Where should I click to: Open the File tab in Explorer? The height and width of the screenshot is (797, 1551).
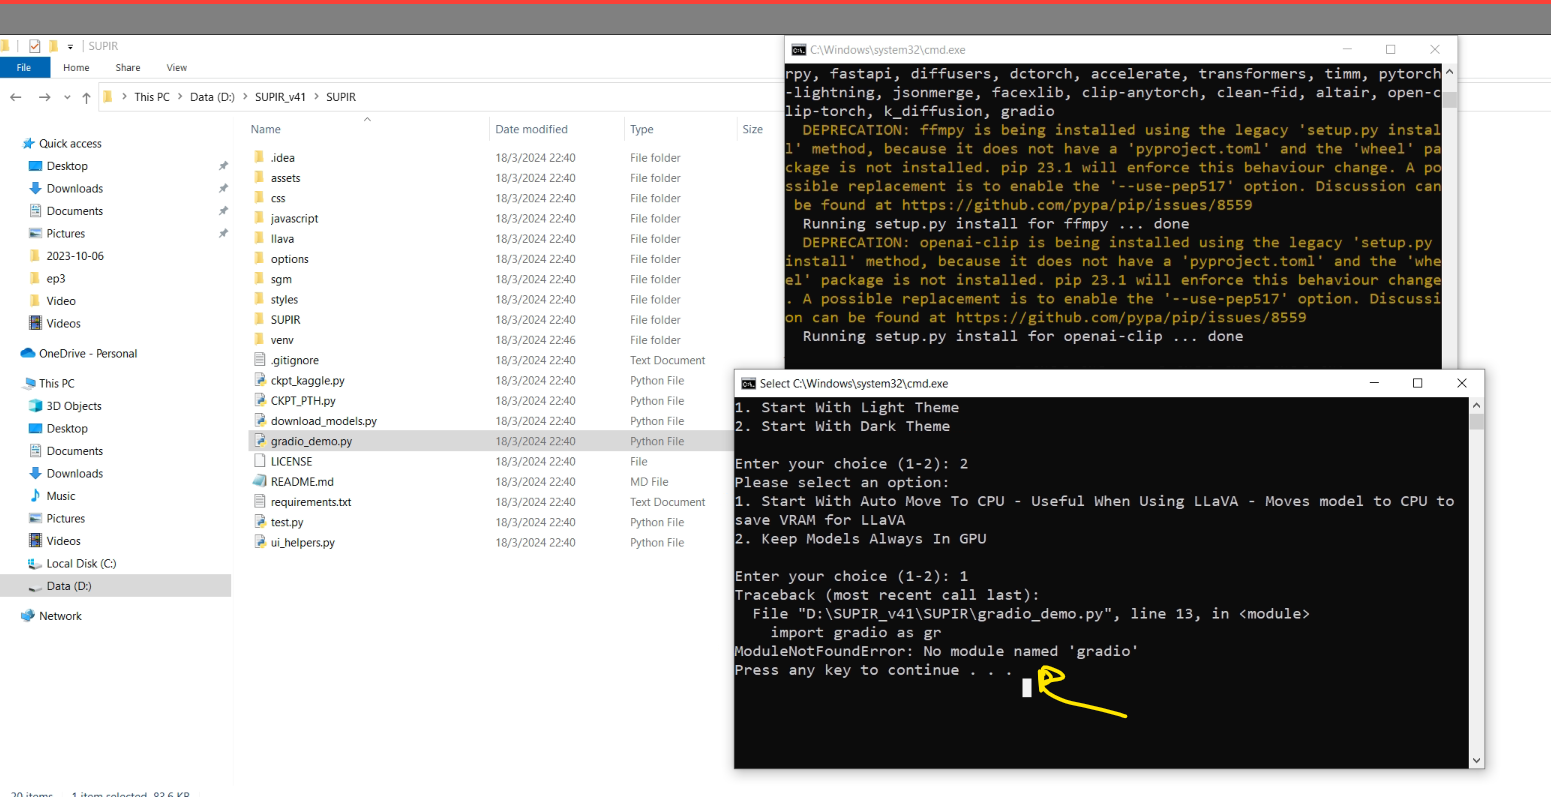24,68
